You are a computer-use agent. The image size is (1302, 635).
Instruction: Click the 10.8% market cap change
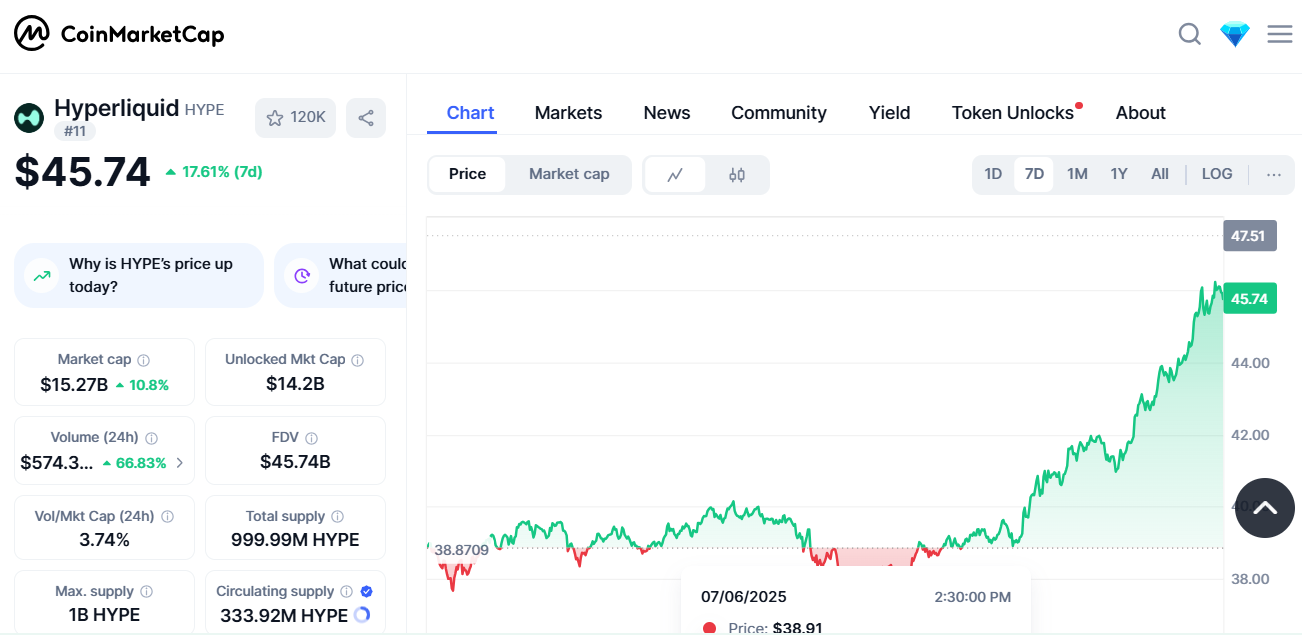pos(142,385)
